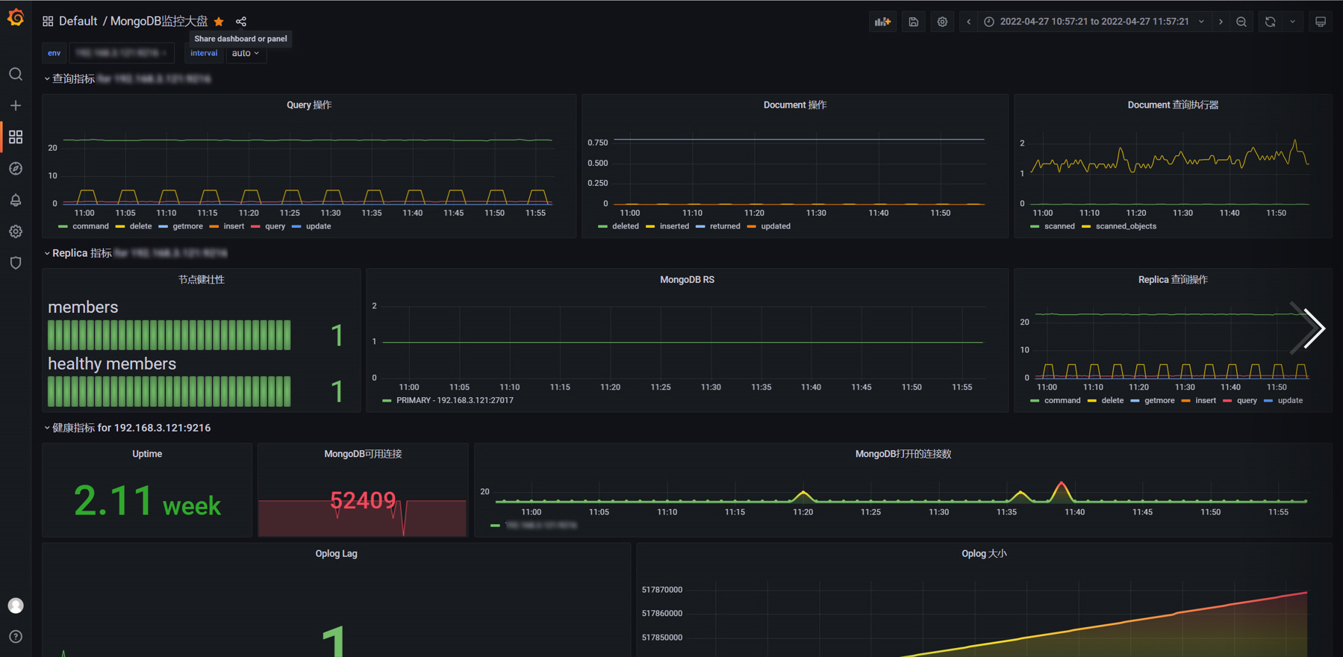Open the Query 操作 panel title menu
The width and height of the screenshot is (1343, 657).
pyautogui.click(x=308, y=105)
